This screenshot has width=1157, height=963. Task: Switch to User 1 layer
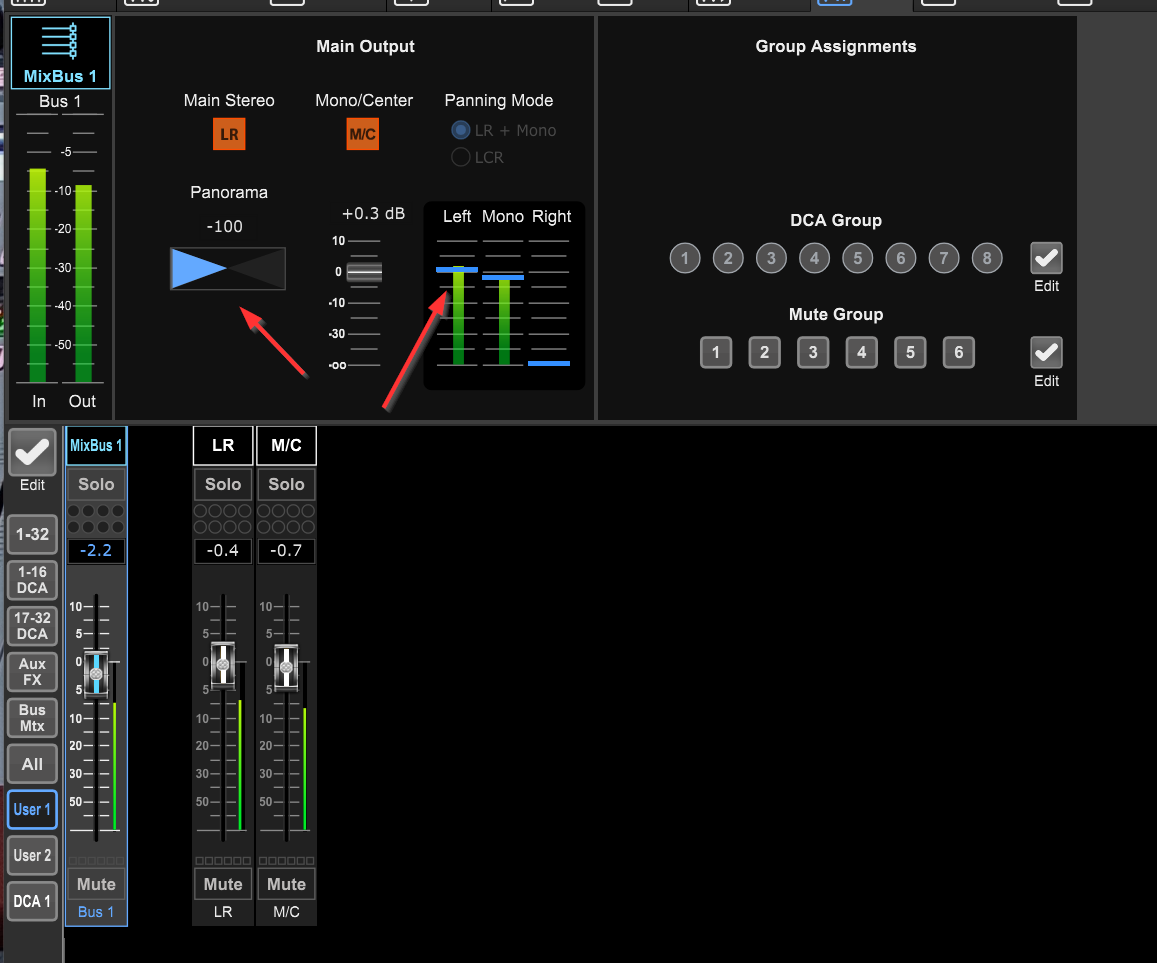[32, 810]
